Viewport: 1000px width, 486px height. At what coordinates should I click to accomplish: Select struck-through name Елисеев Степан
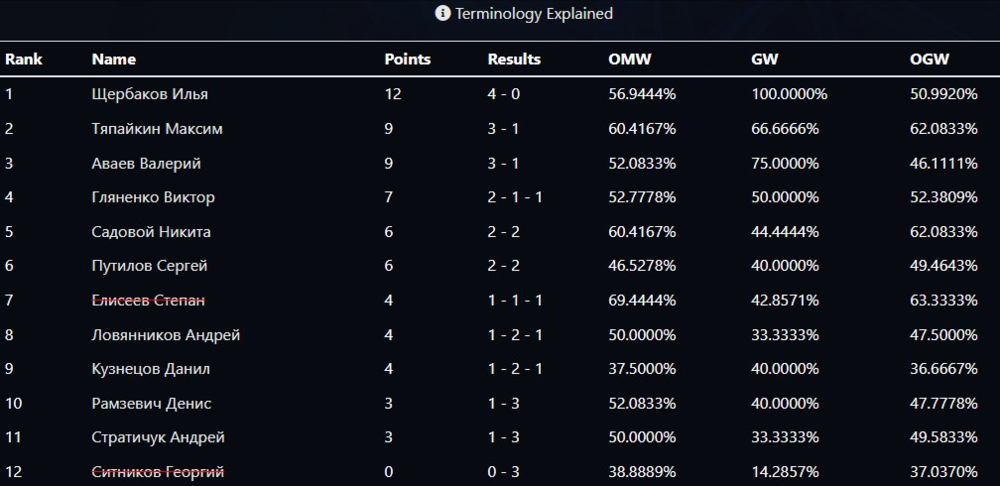(148, 300)
